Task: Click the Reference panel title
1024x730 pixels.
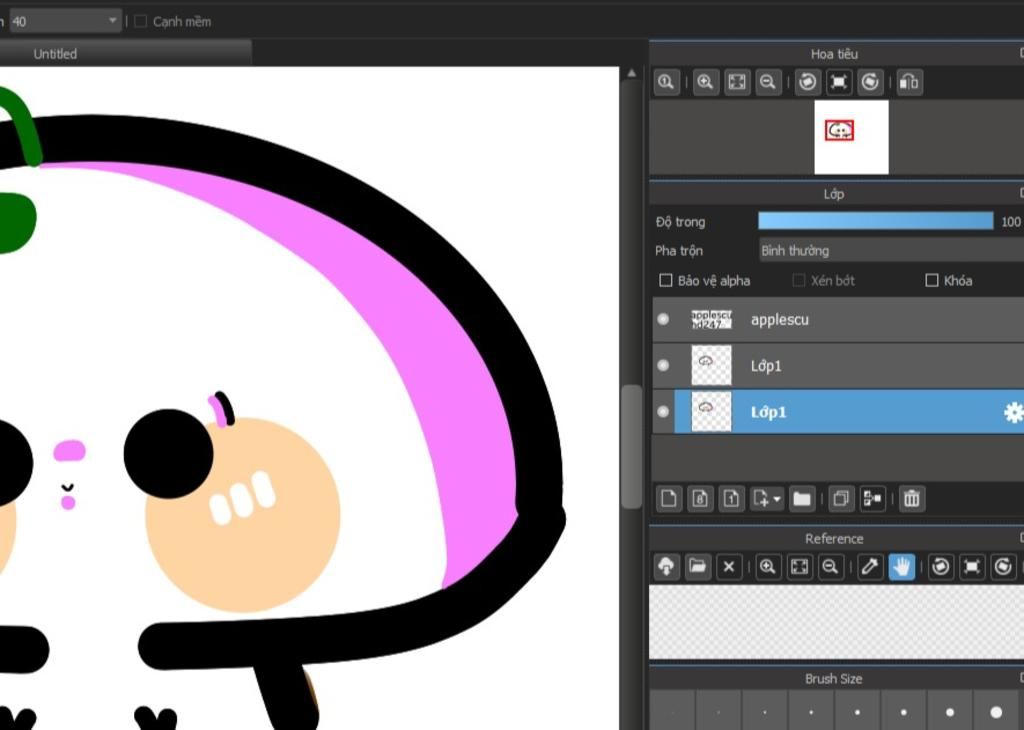Action: click(x=834, y=539)
